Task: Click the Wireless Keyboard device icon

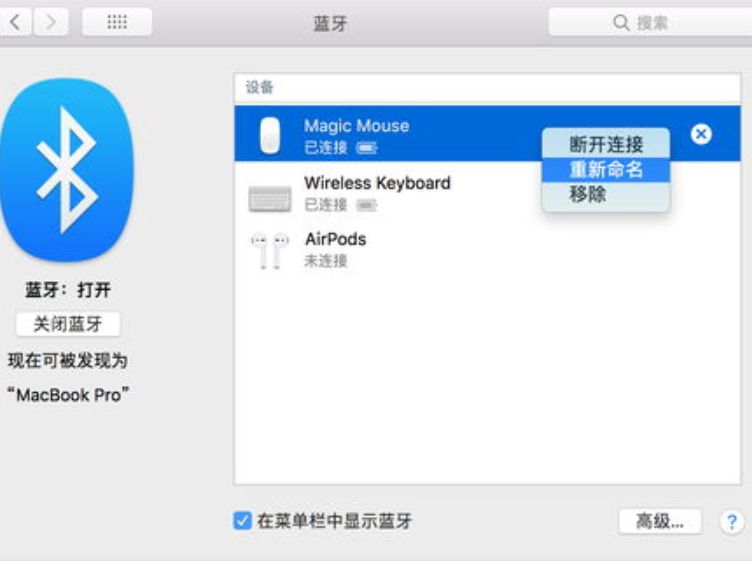Action: (x=270, y=198)
